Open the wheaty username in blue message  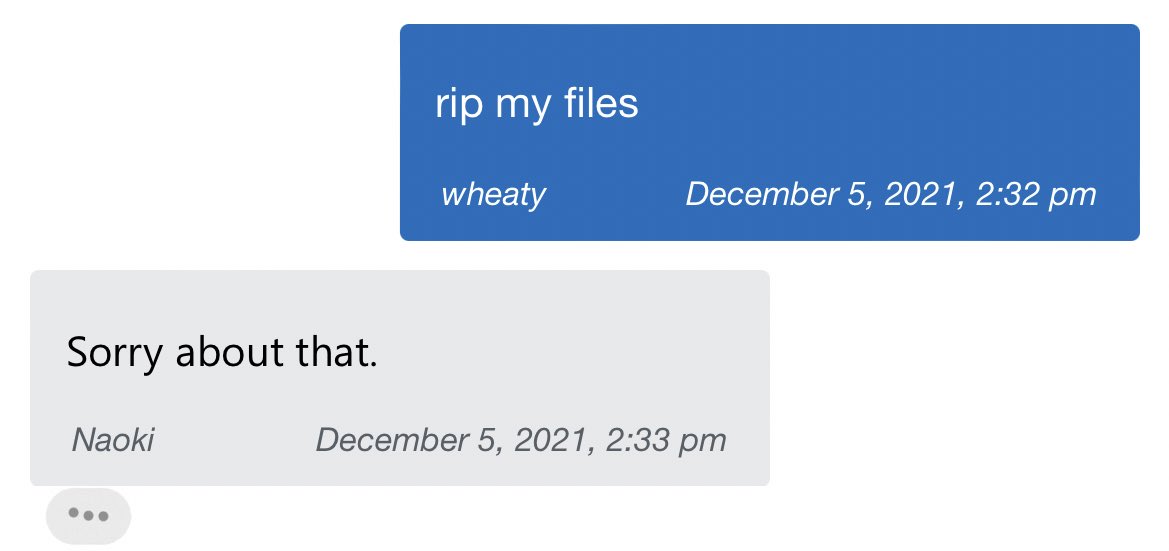pyautogui.click(x=493, y=194)
